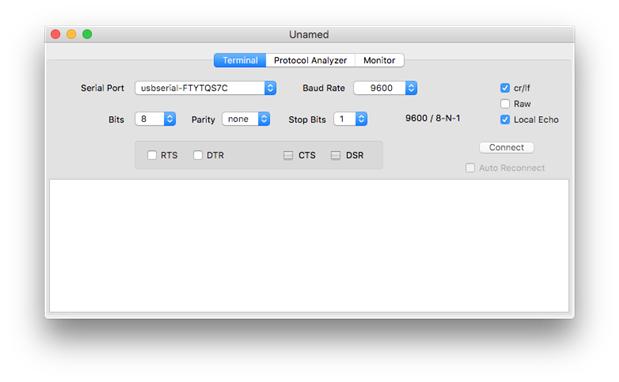Enable the RTS checkbox
Screen dimensions: 619x382
tap(152, 155)
